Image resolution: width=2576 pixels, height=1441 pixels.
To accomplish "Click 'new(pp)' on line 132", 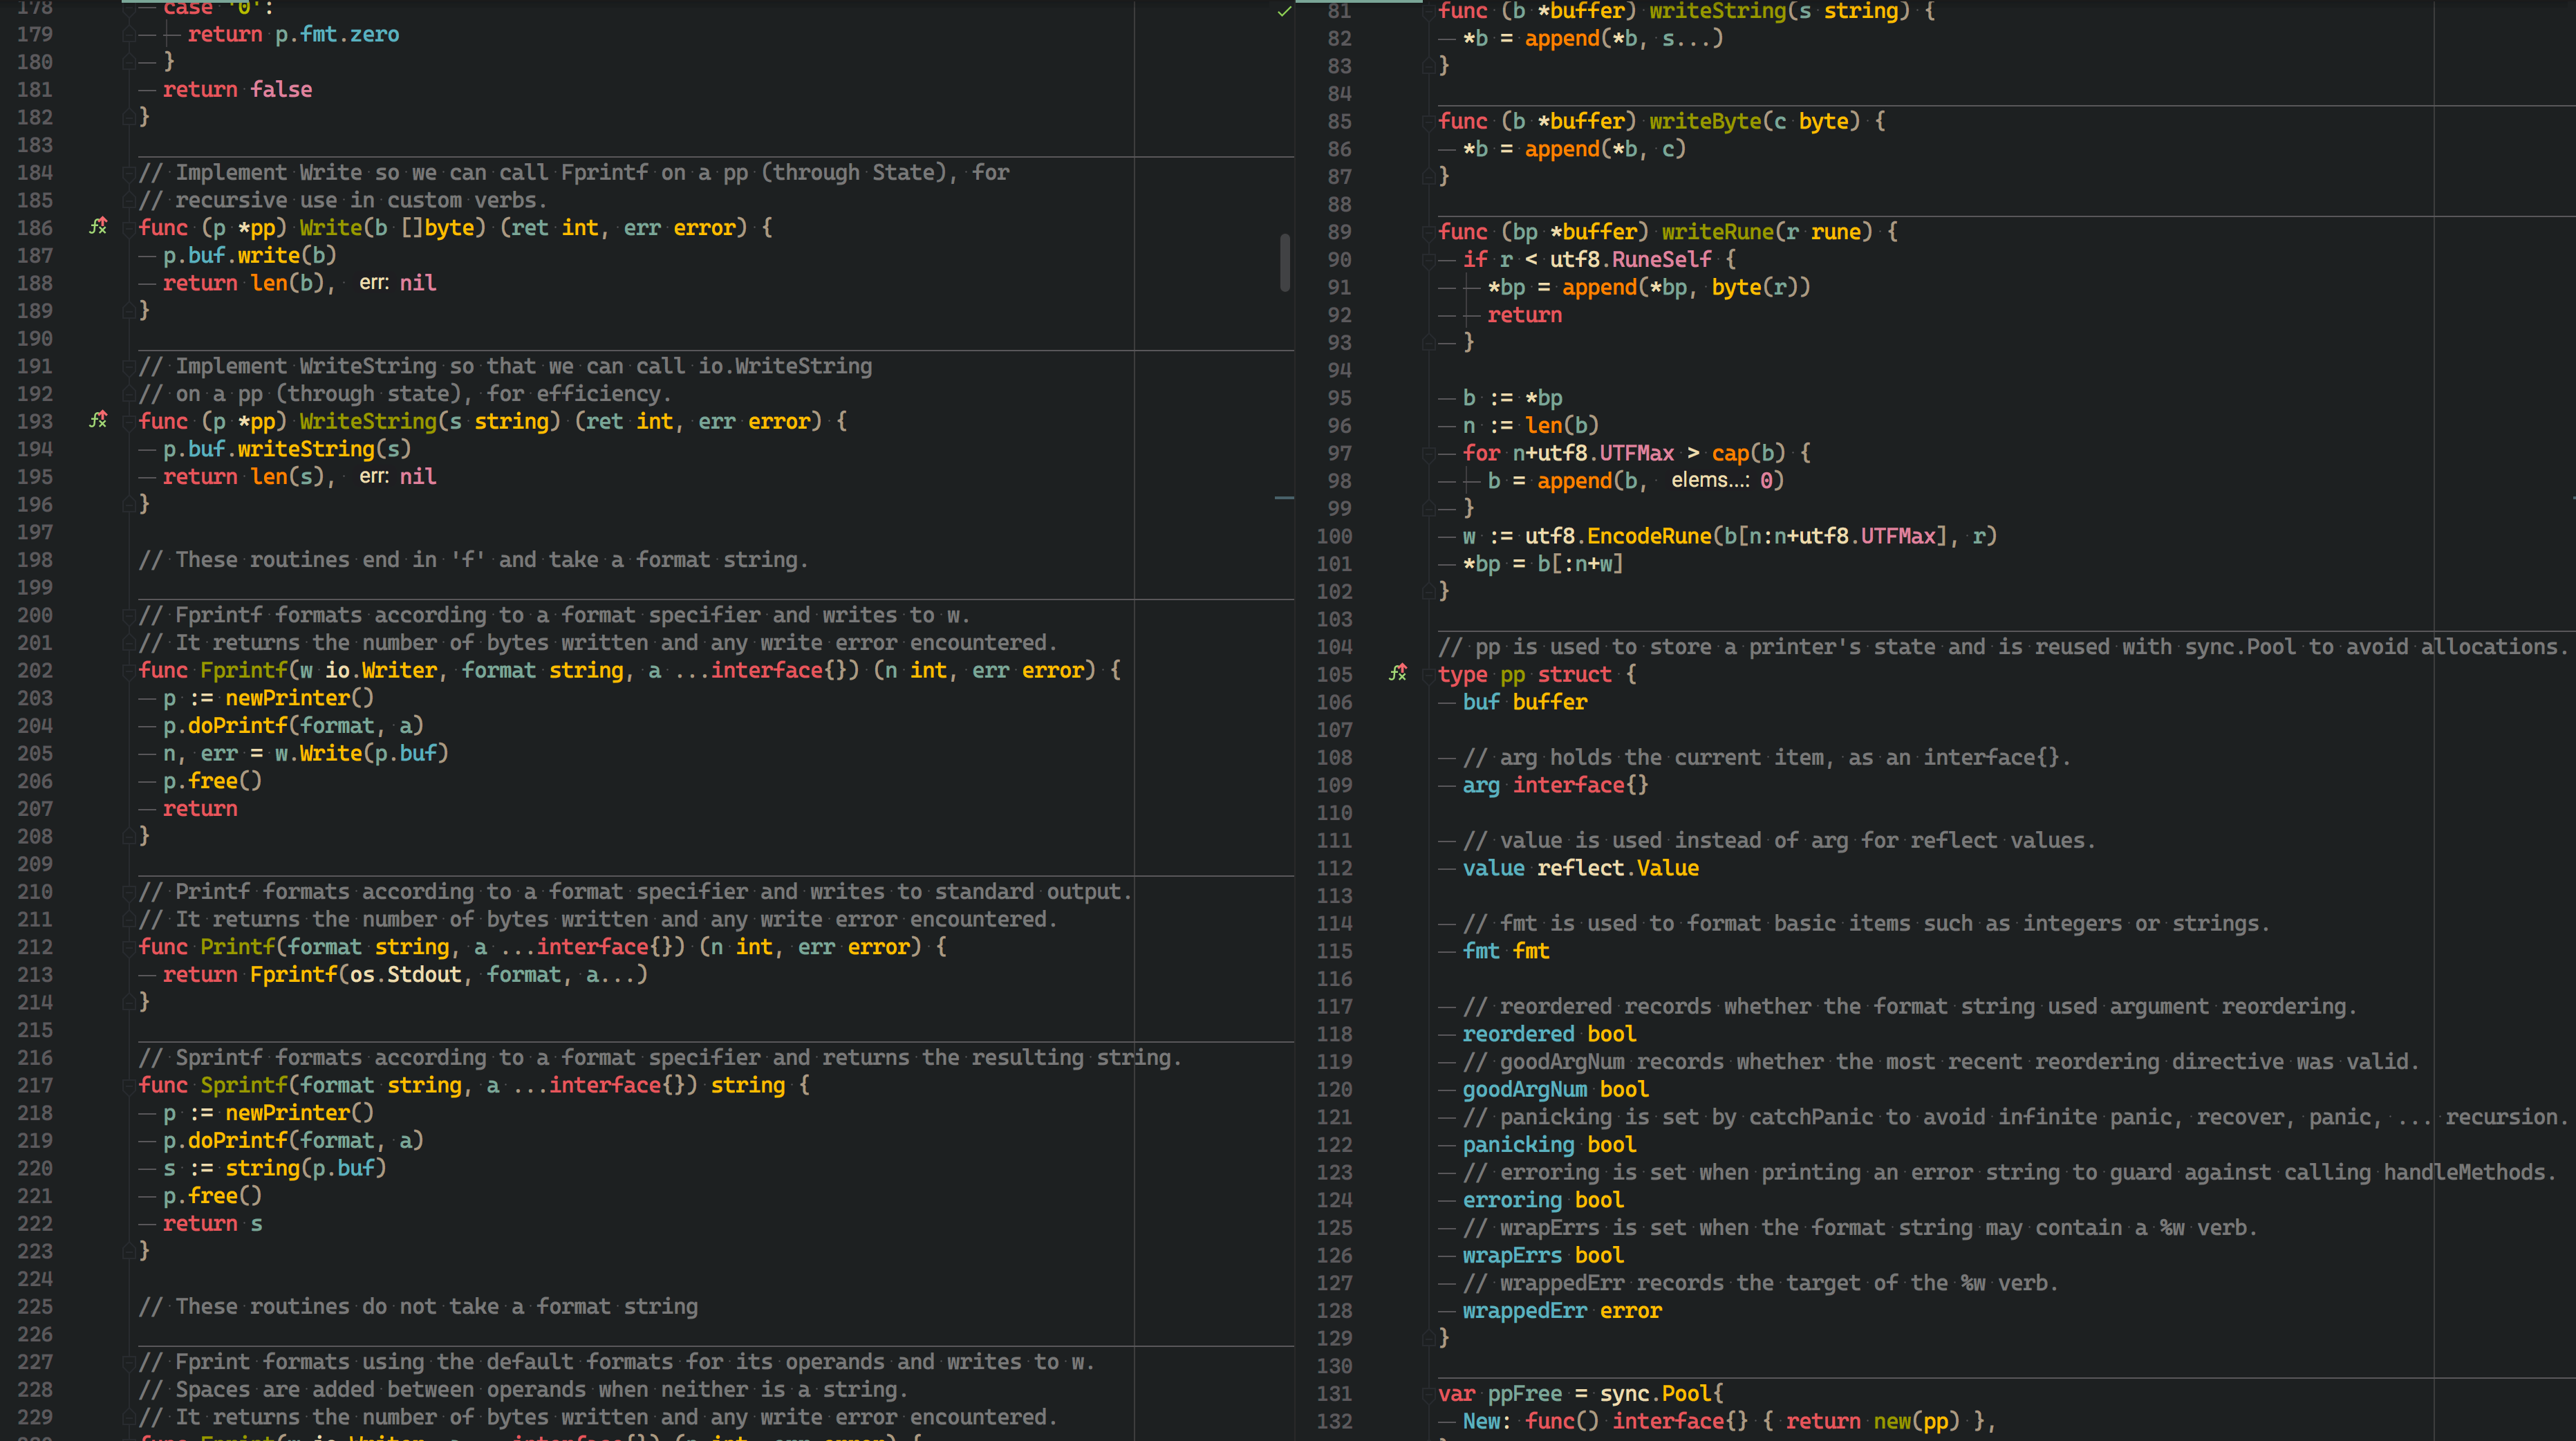I will [x=1916, y=1422].
